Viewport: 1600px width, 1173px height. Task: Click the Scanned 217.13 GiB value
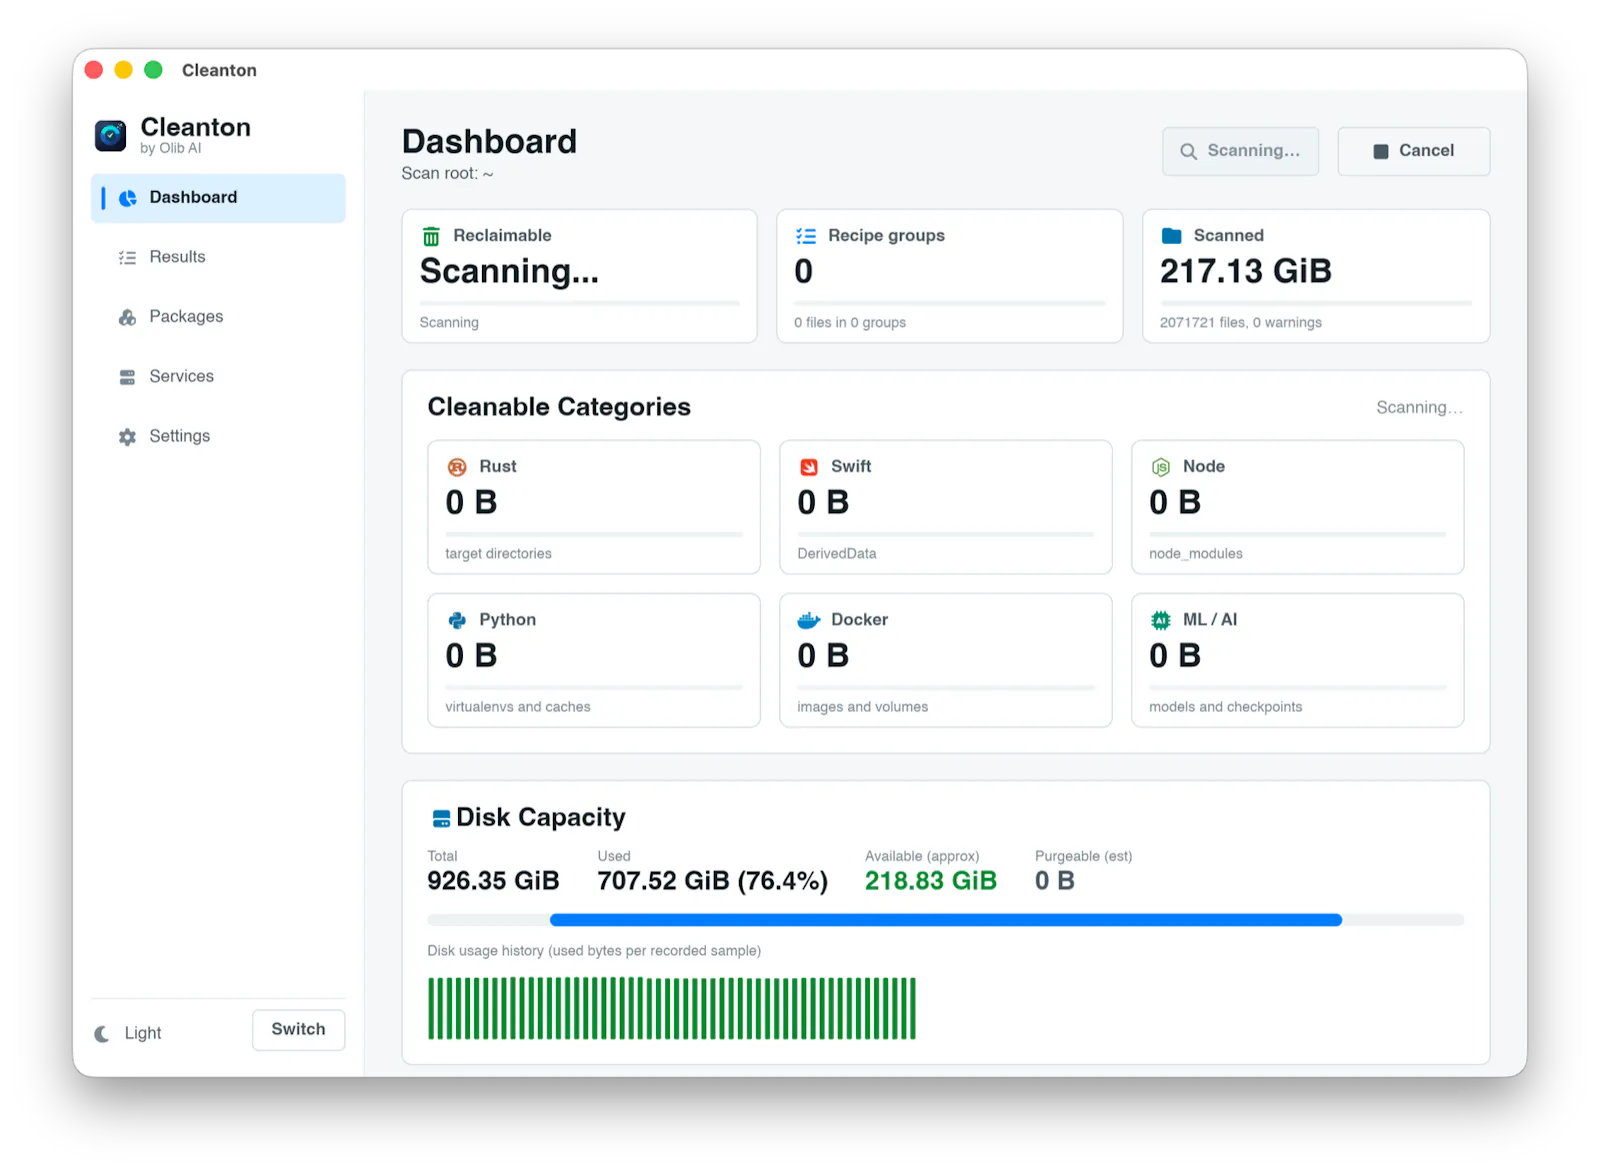click(1245, 271)
